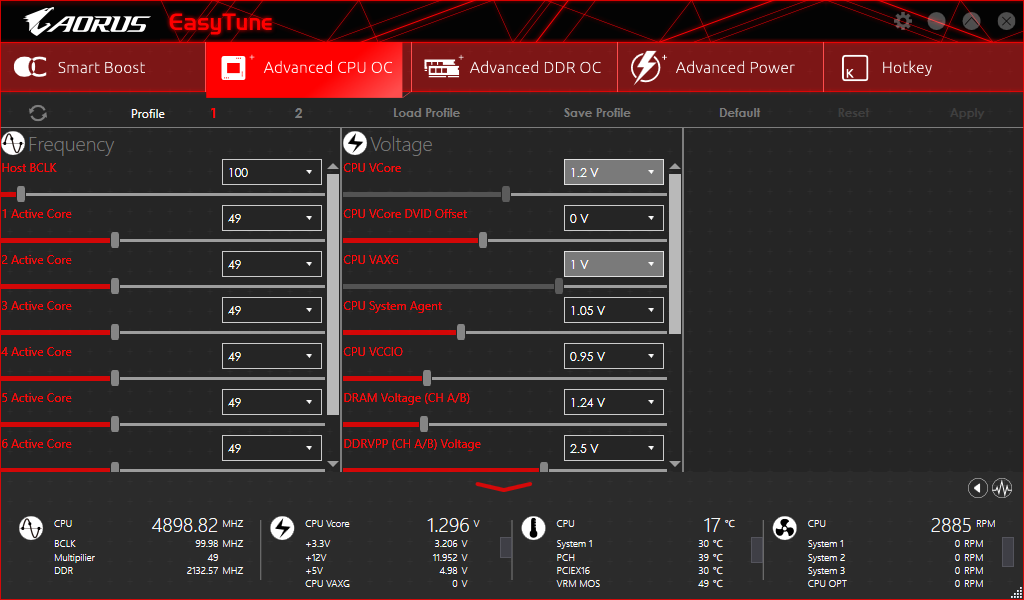This screenshot has width=1024, height=600.
Task: Open the 6 Active Core dropdown
Action: tap(272, 449)
